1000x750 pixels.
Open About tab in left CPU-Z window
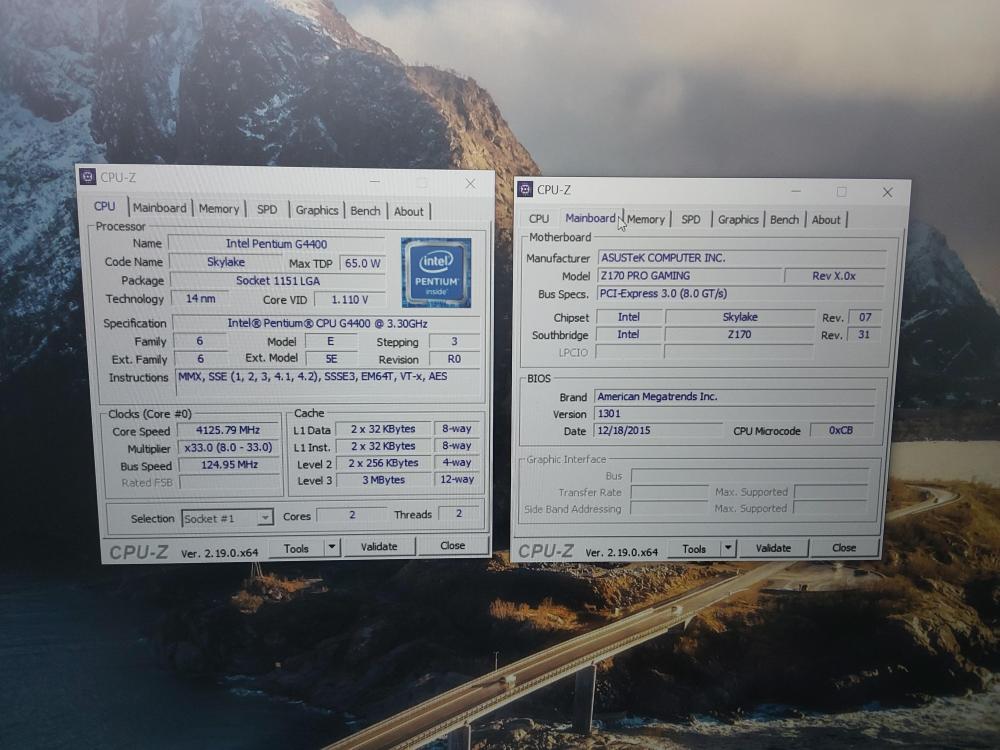[x=409, y=211]
